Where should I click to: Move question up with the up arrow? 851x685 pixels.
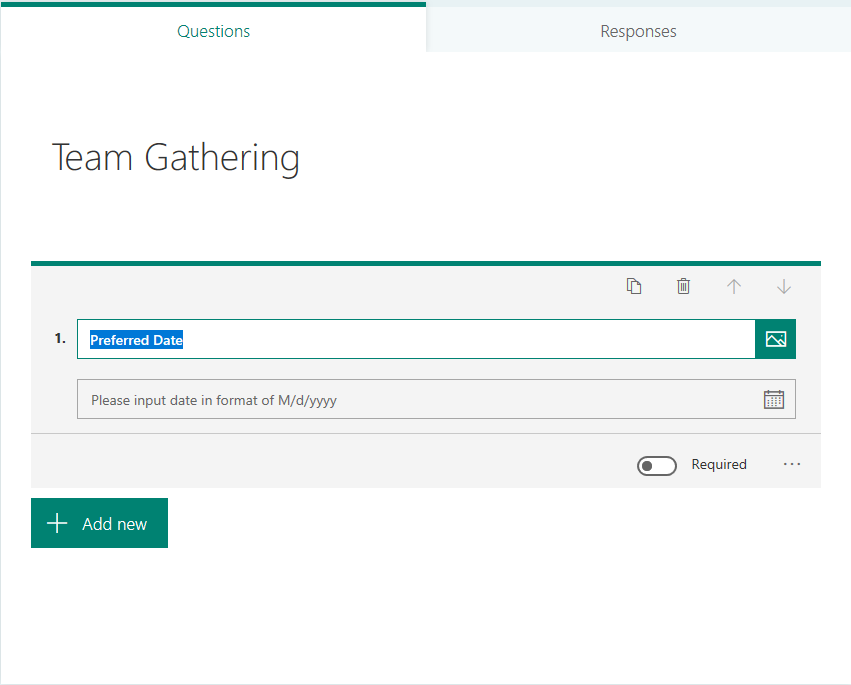point(734,286)
